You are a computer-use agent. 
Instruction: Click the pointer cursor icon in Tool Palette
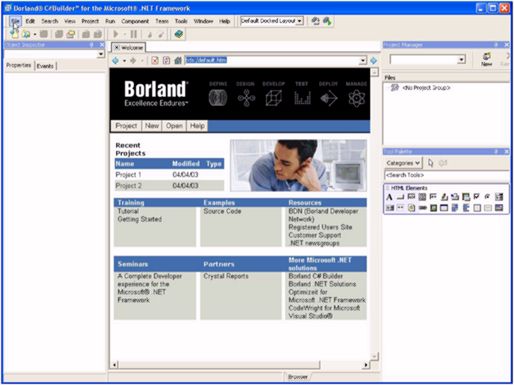431,163
